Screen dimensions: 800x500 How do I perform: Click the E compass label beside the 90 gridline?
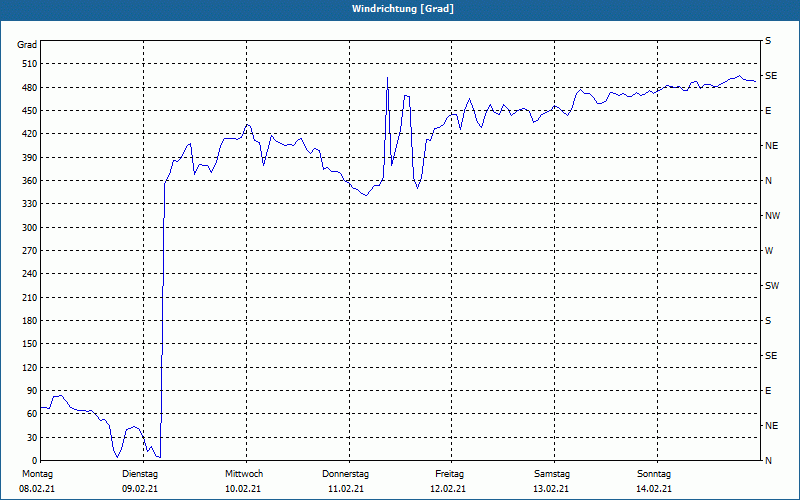click(x=768, y=391)
